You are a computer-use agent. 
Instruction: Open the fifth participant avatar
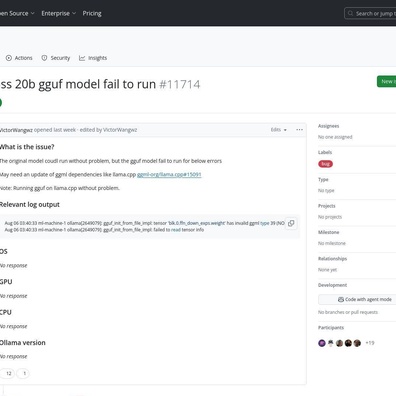coord(357,343)
